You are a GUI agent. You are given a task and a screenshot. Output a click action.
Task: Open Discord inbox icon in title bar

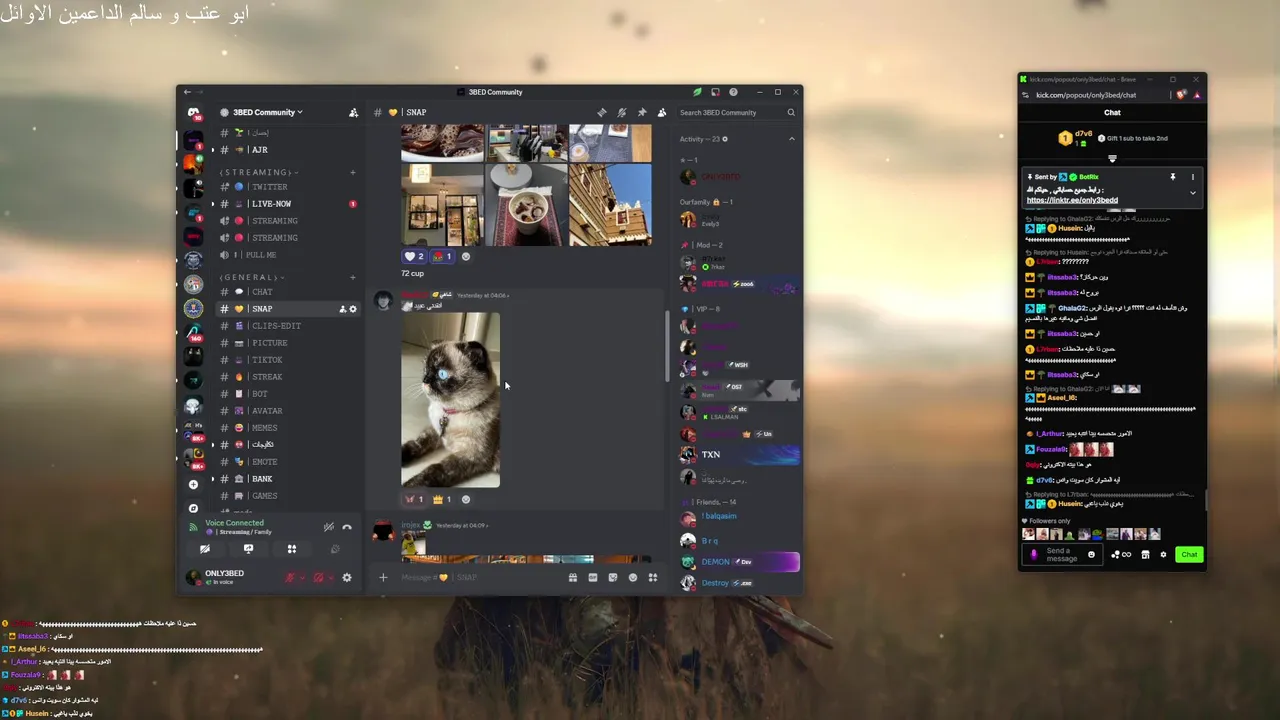click(x=715, y=92)
